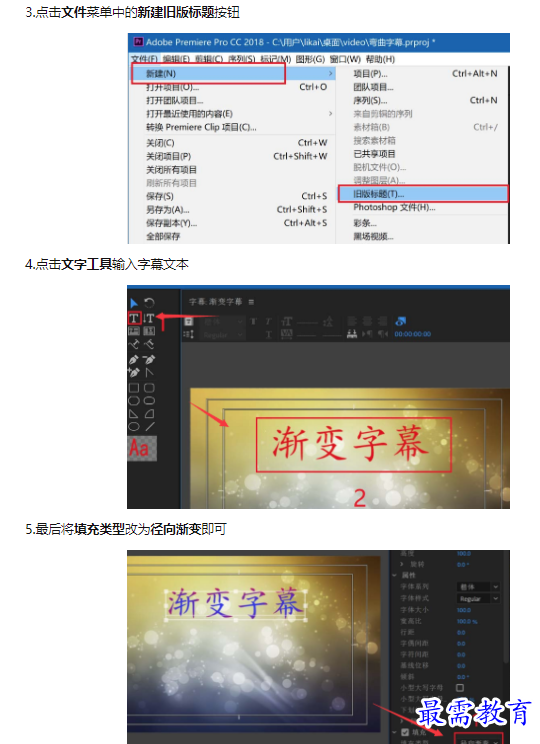The image size is (540, 744).
Task: Select the Arc shape tool
Action: tap(149, 414)
